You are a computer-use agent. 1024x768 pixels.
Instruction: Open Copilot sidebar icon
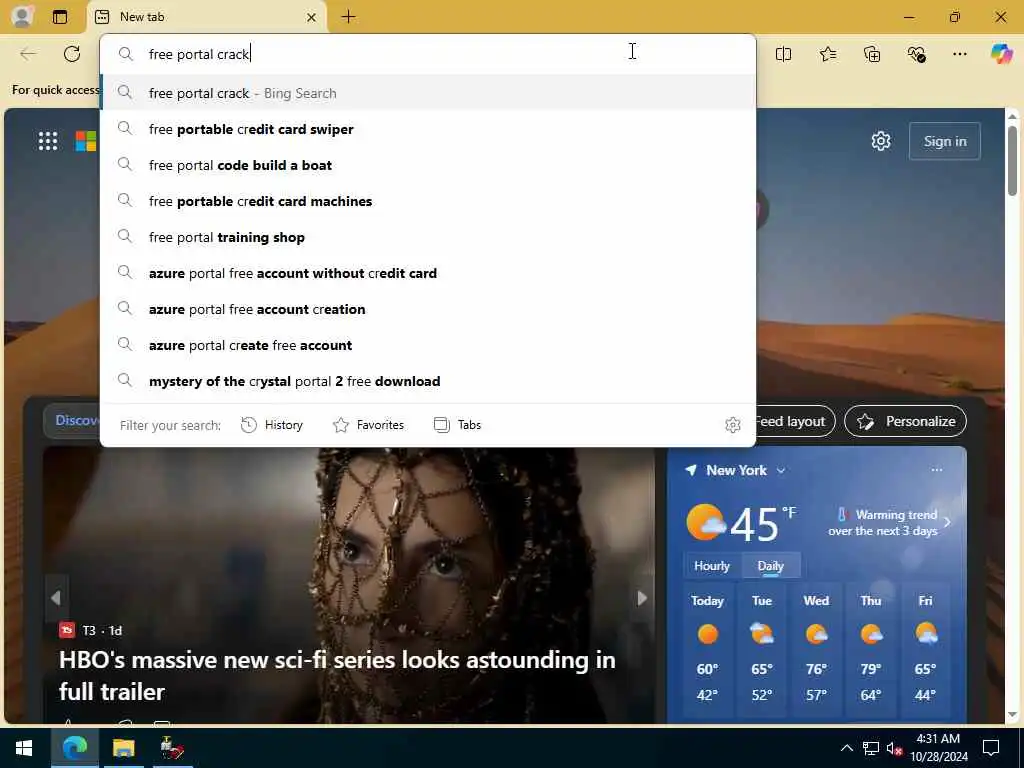click(1001, 54)
